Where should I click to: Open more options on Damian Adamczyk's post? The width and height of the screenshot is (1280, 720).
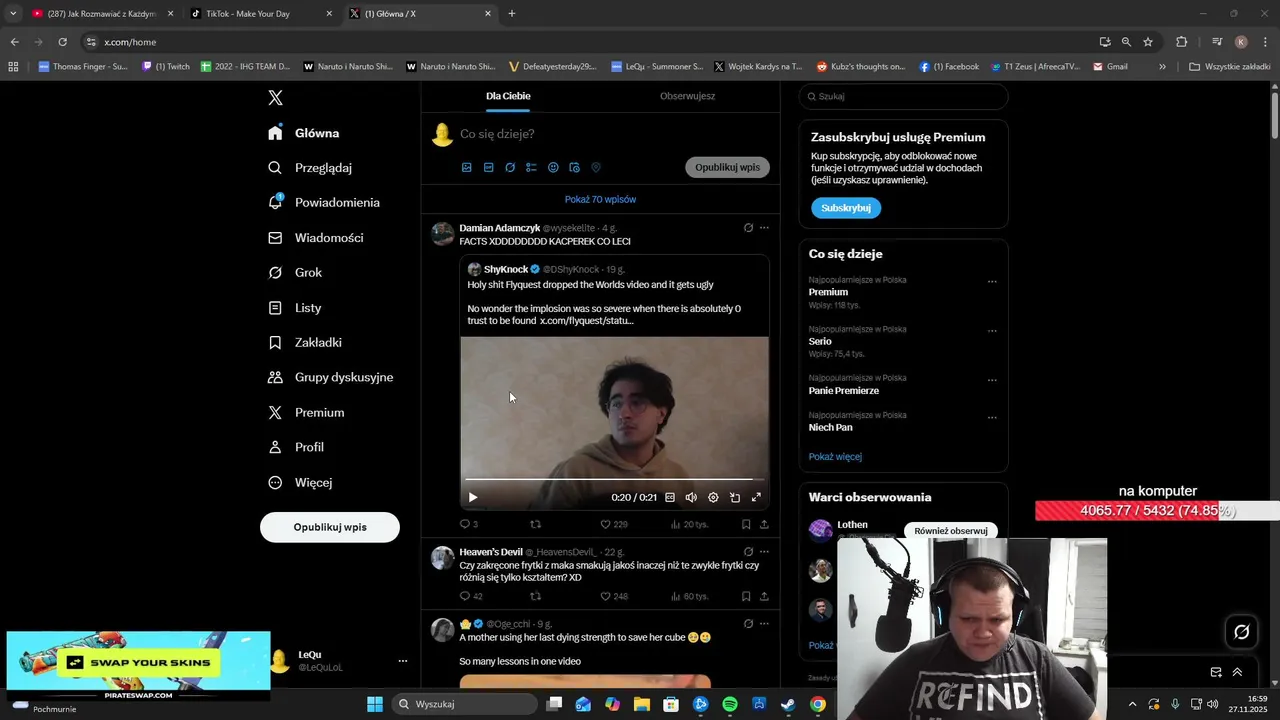[x=764, y=228]
